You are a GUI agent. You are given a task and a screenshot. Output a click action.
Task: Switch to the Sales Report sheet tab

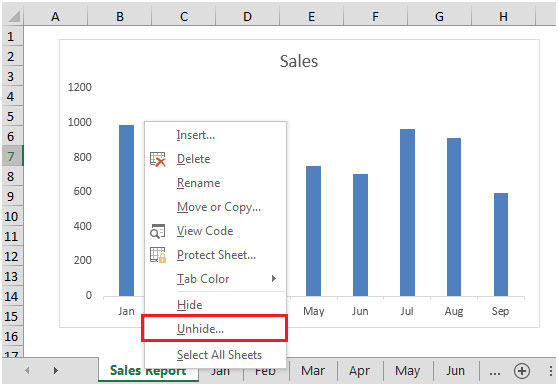click(x=148, y=371)
